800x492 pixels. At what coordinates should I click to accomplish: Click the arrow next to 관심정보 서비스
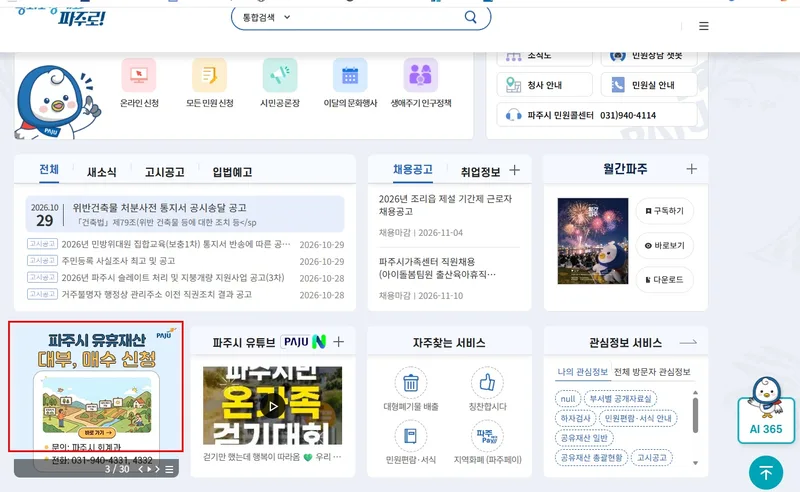coord(688,342)
